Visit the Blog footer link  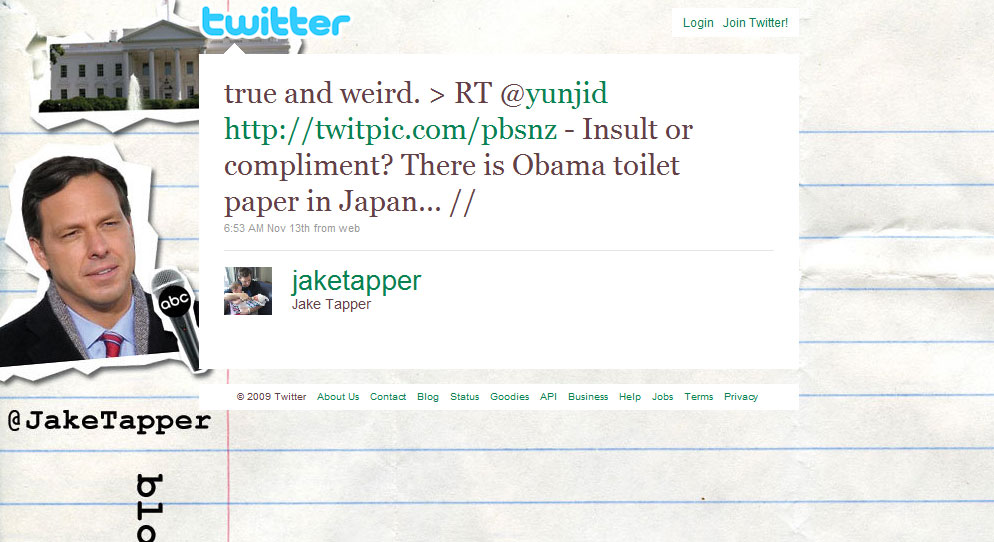[428, 397]
